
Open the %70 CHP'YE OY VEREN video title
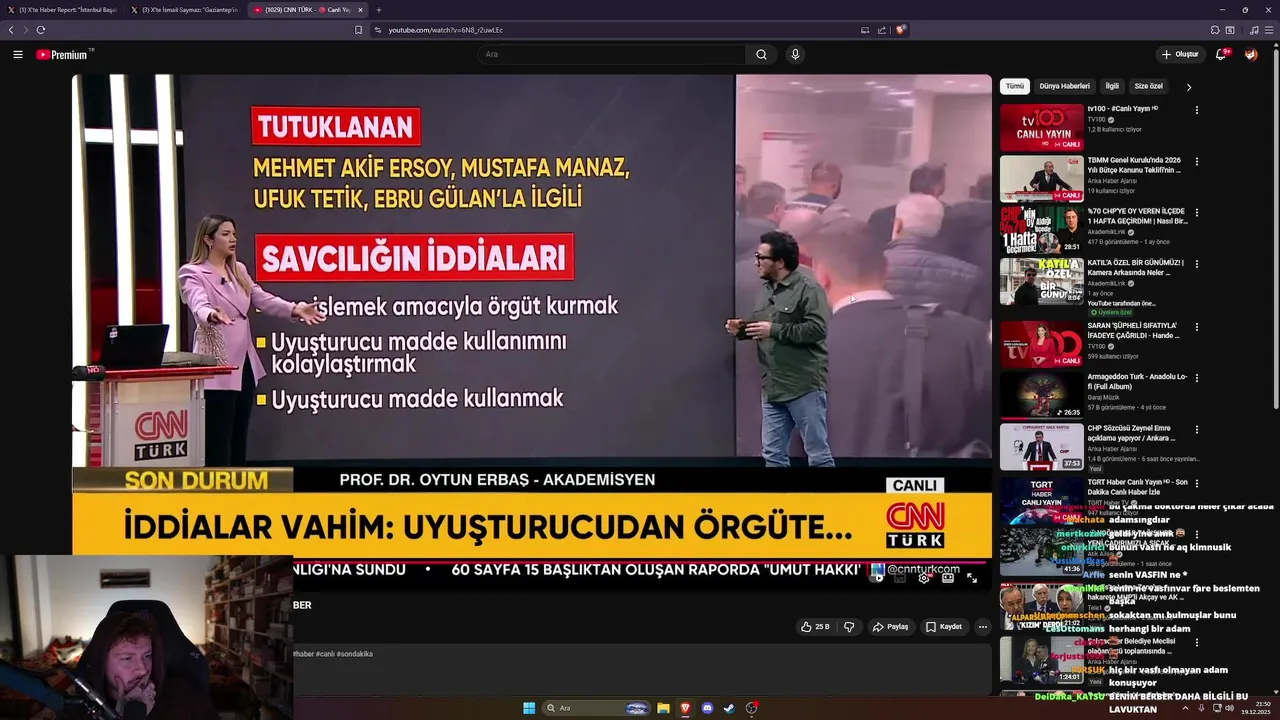(1136, 216)
